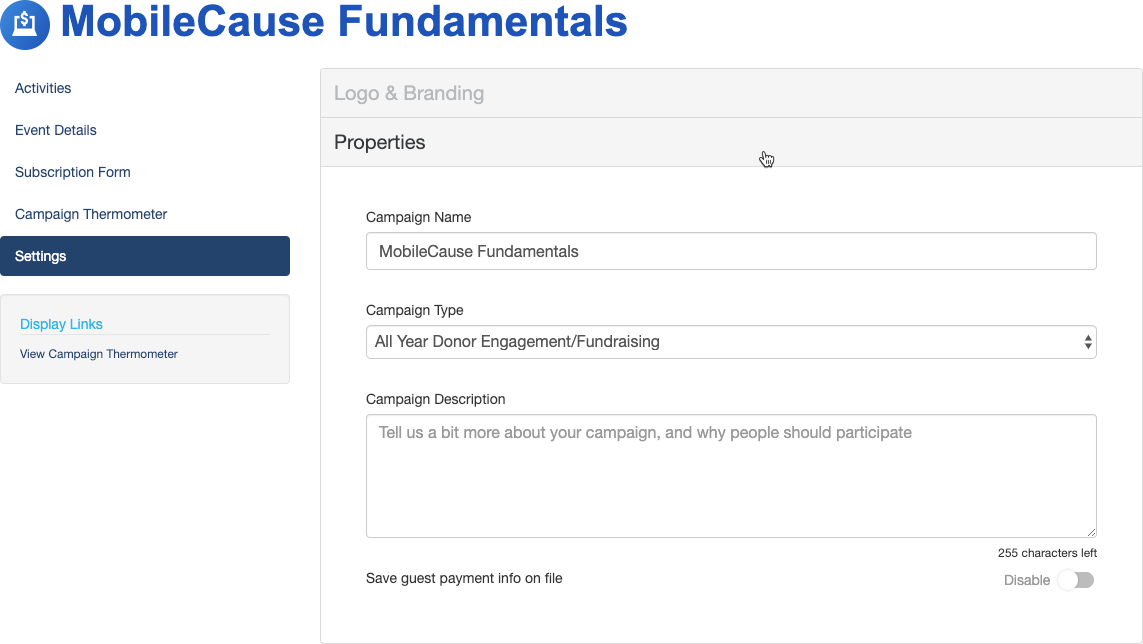Click the MobileCause Fundamentals page title

tap(344, 22)
